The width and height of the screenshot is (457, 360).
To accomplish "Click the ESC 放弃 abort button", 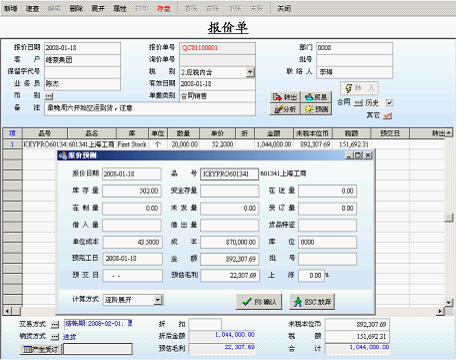I will (x=312, y=302).
